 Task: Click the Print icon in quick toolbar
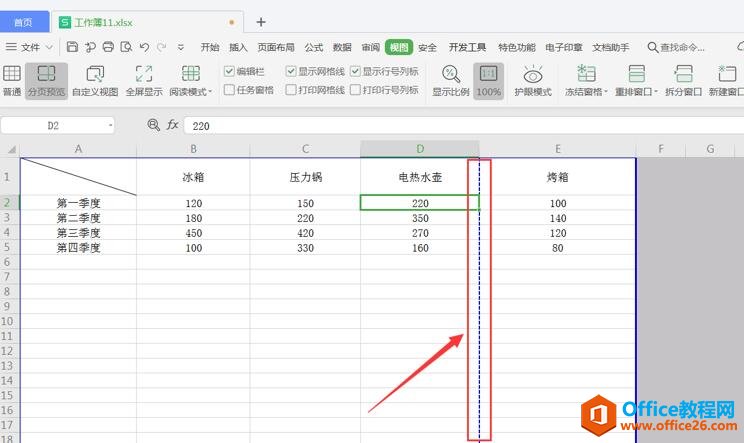coord(108,46)
